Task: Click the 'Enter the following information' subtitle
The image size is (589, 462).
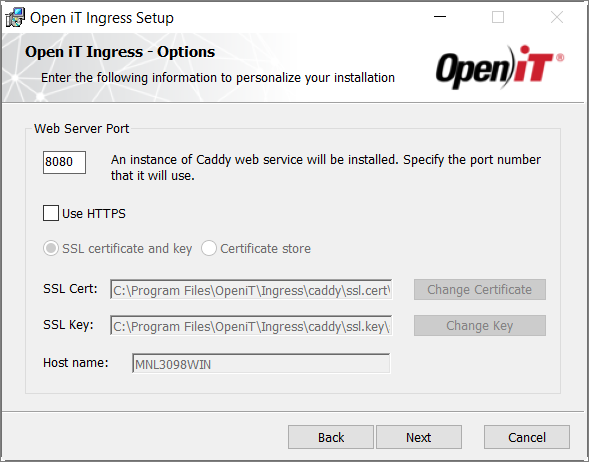Action: [x=218, y=78]
